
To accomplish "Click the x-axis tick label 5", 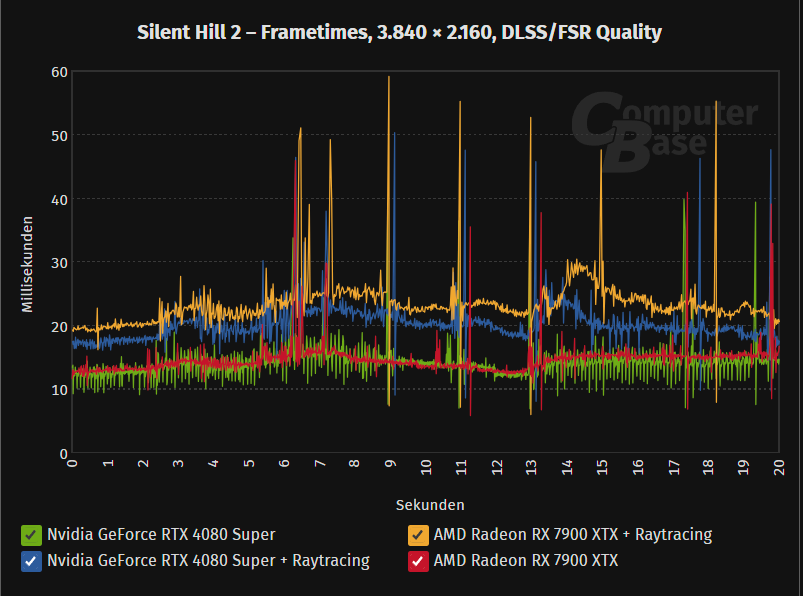I will click(249, 464).
